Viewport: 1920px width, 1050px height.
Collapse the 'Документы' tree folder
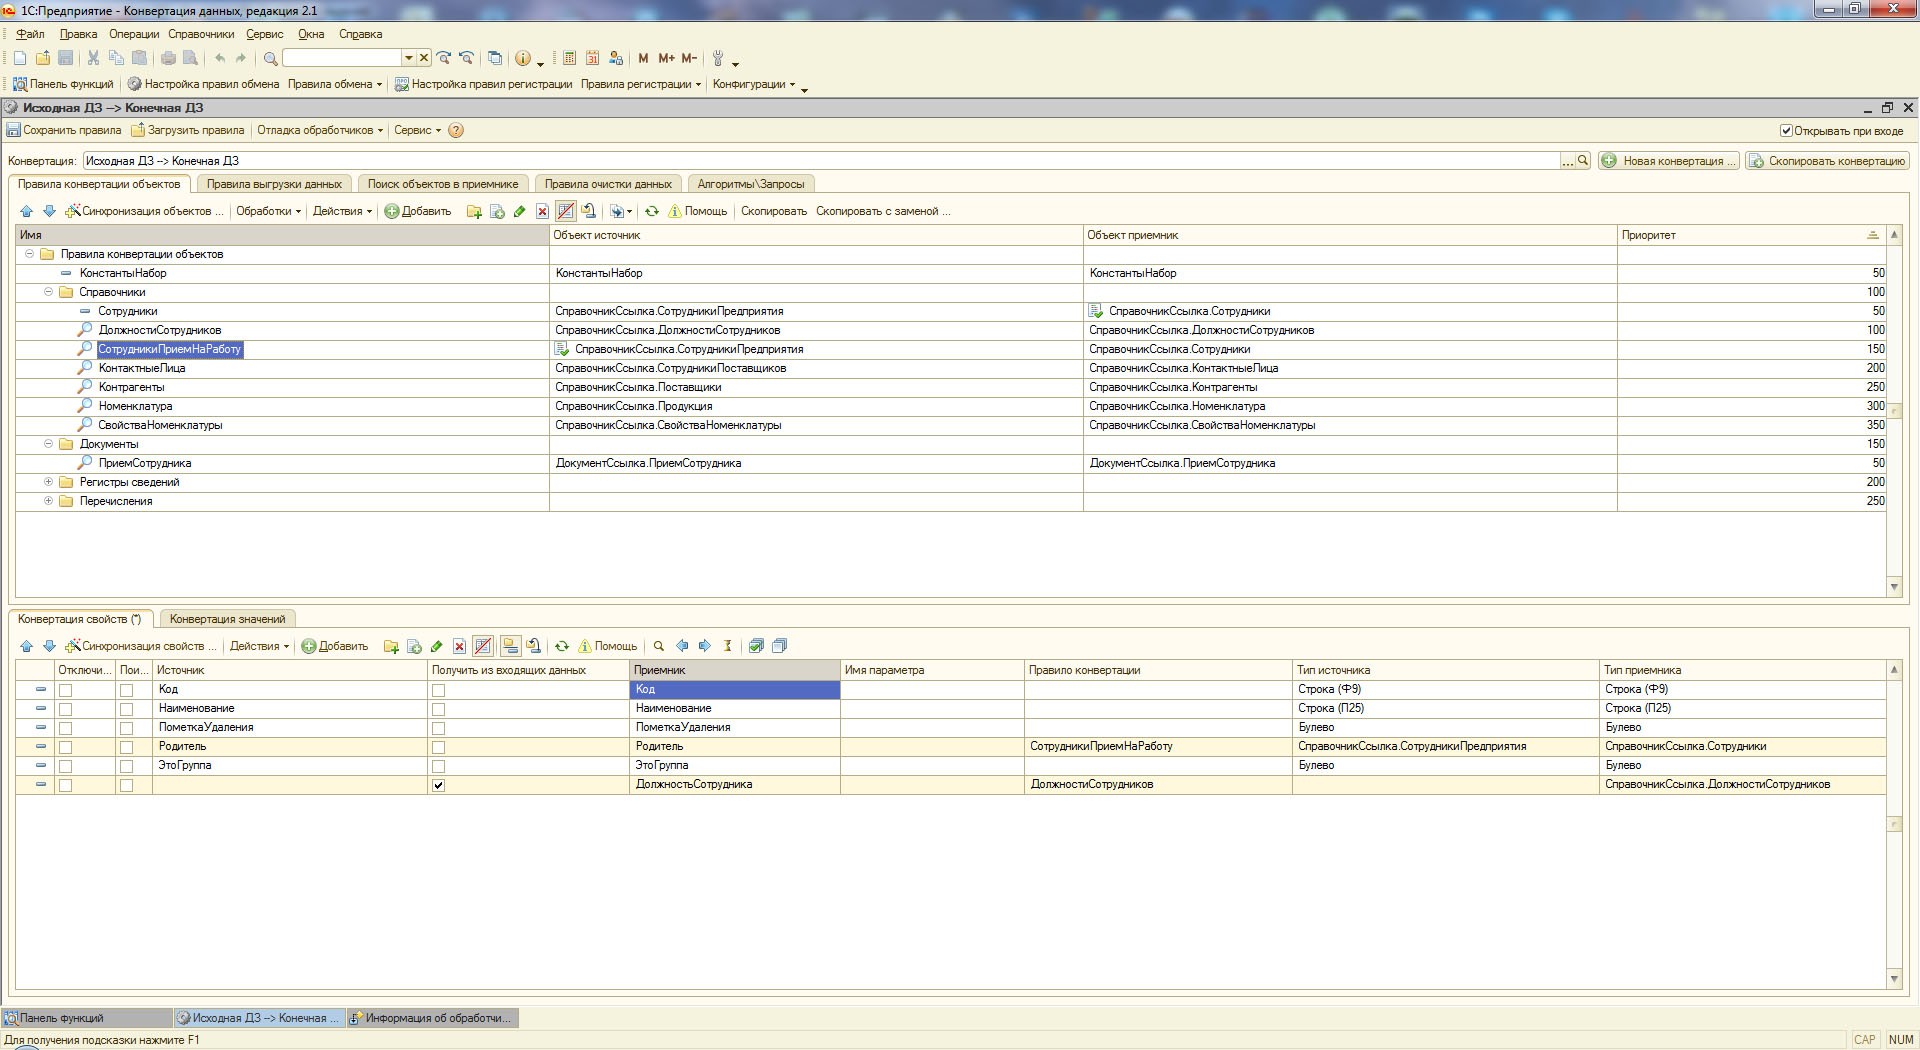tap(48, 444)
